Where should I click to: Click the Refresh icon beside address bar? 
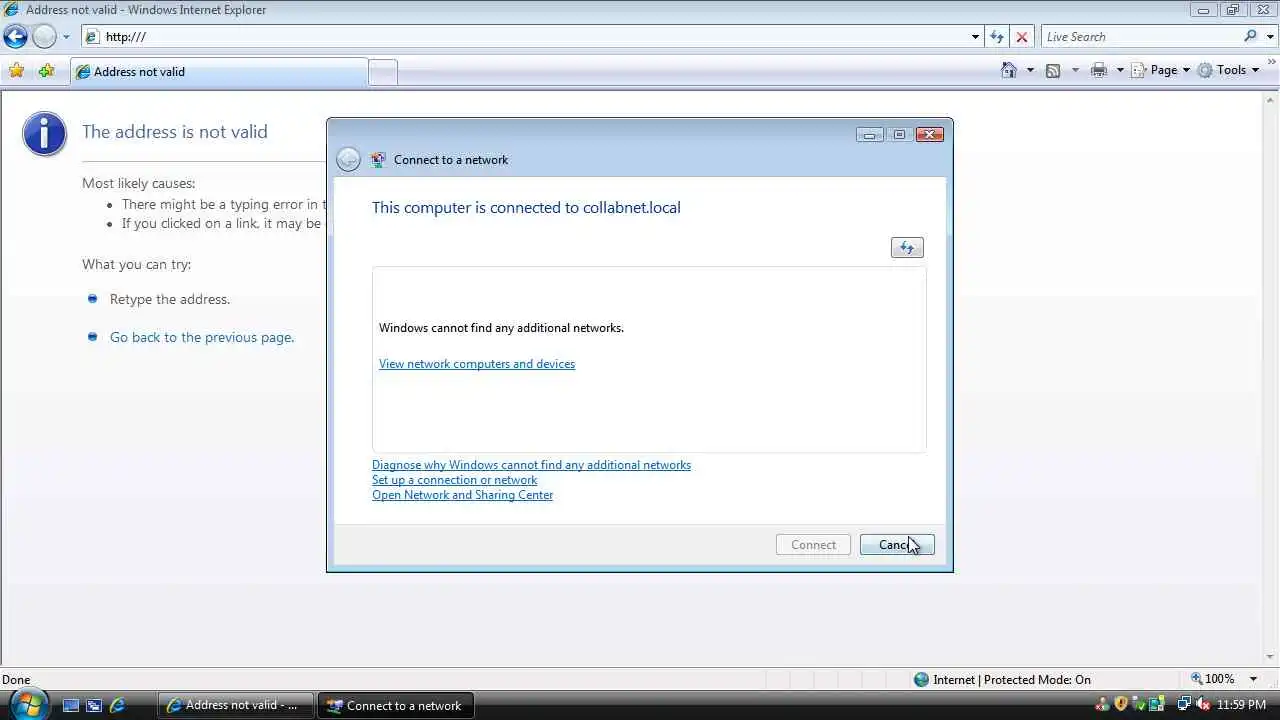click(996, 37)
